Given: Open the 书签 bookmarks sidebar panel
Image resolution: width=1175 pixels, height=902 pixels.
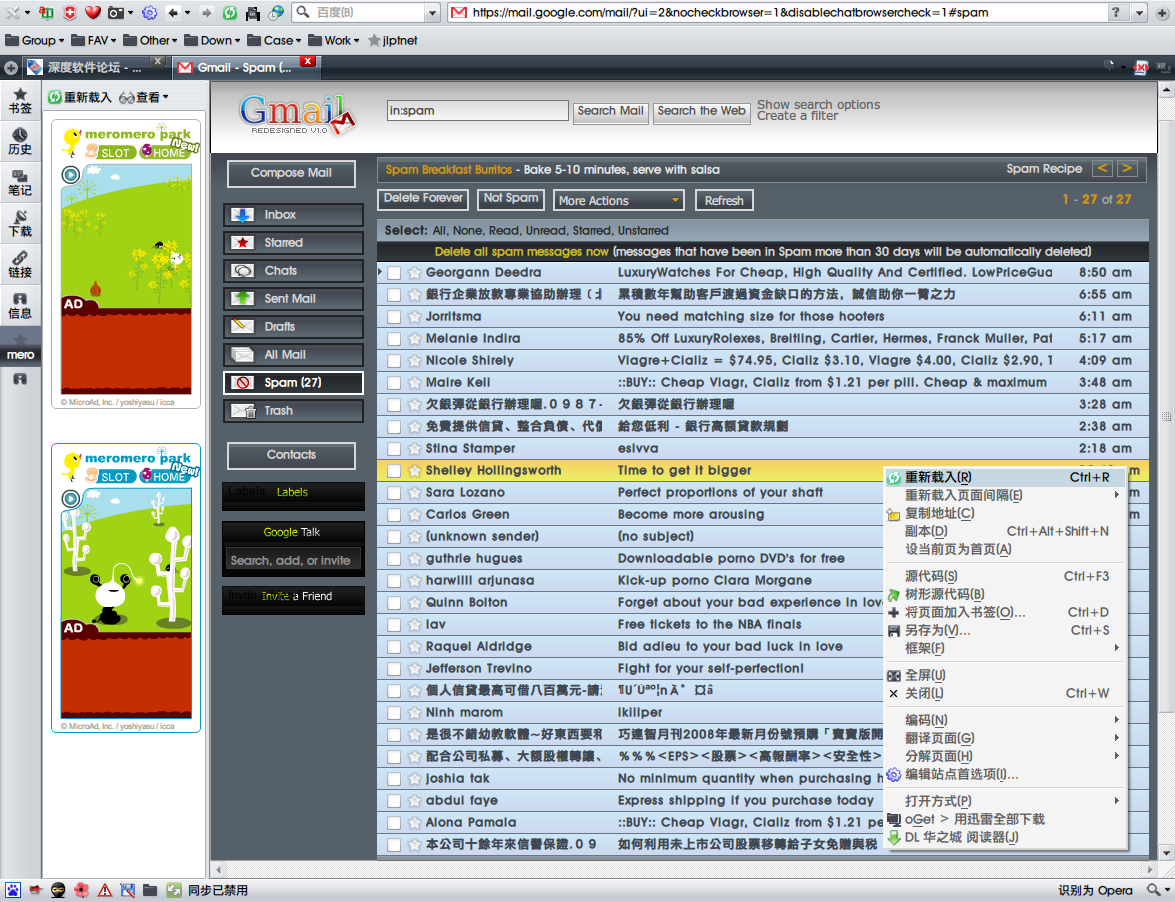Looking at the screenshot, I should coord(20,100).
